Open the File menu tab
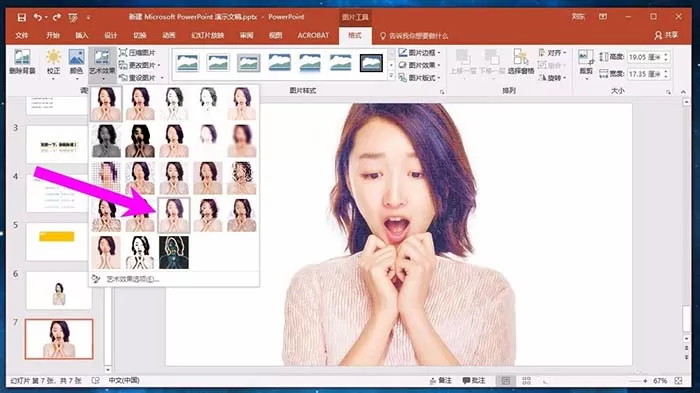The width and height of the screenshot is (700, 393). coord(21,35)
